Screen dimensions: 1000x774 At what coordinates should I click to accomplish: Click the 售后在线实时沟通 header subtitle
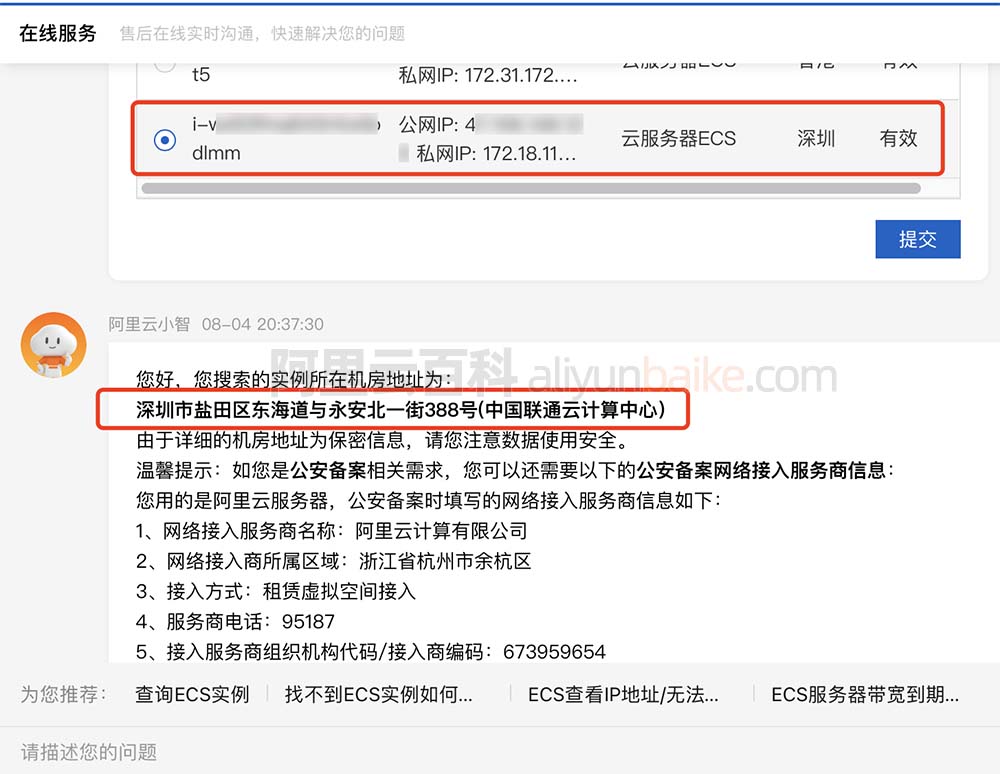click(262, 34)
